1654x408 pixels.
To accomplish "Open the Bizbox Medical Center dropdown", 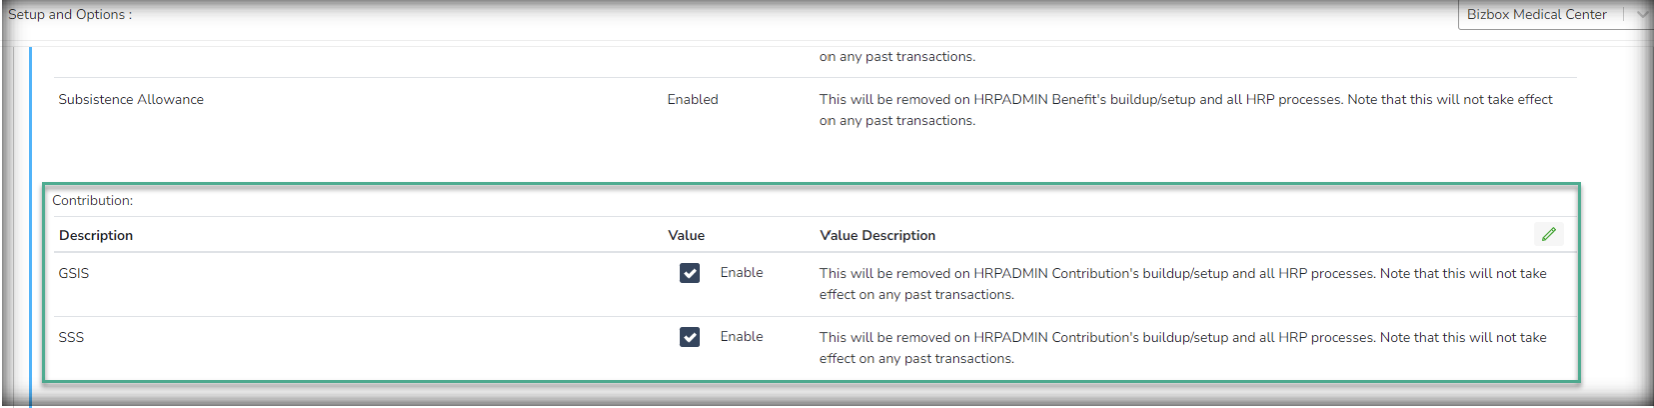I will 1536,15.
